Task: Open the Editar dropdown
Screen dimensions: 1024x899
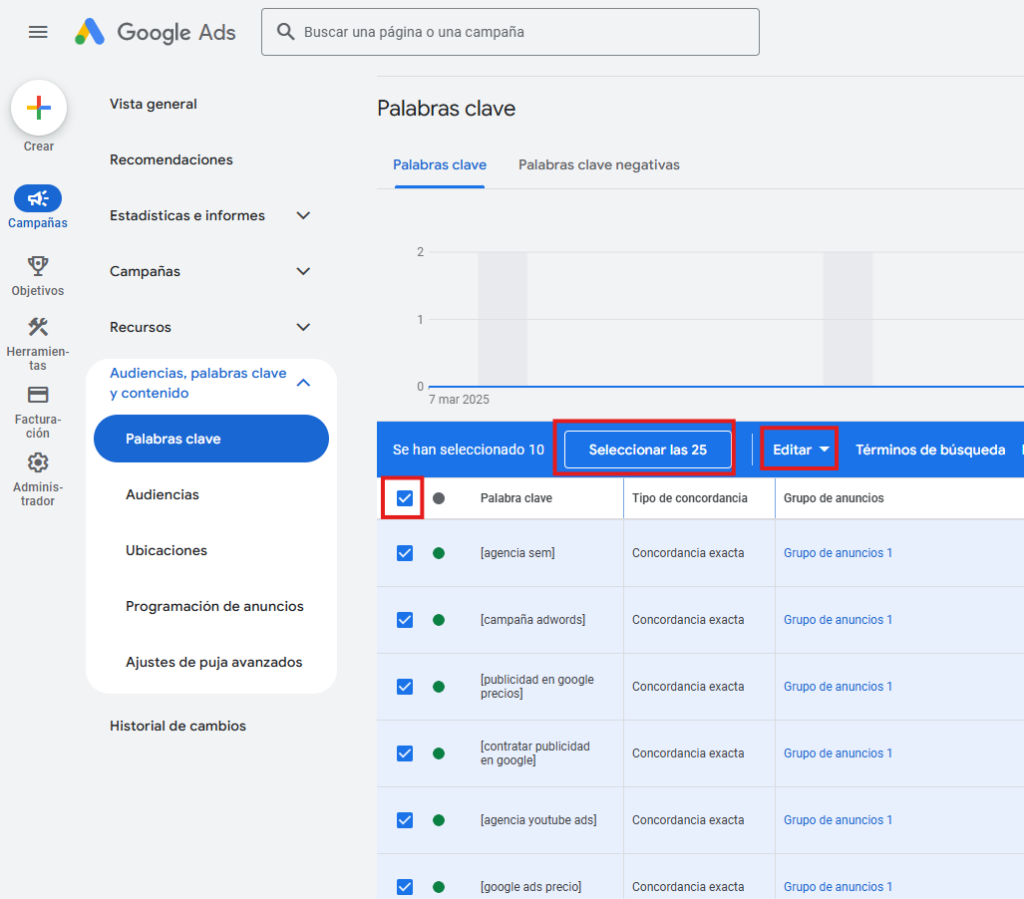Action: pos(801,450)
